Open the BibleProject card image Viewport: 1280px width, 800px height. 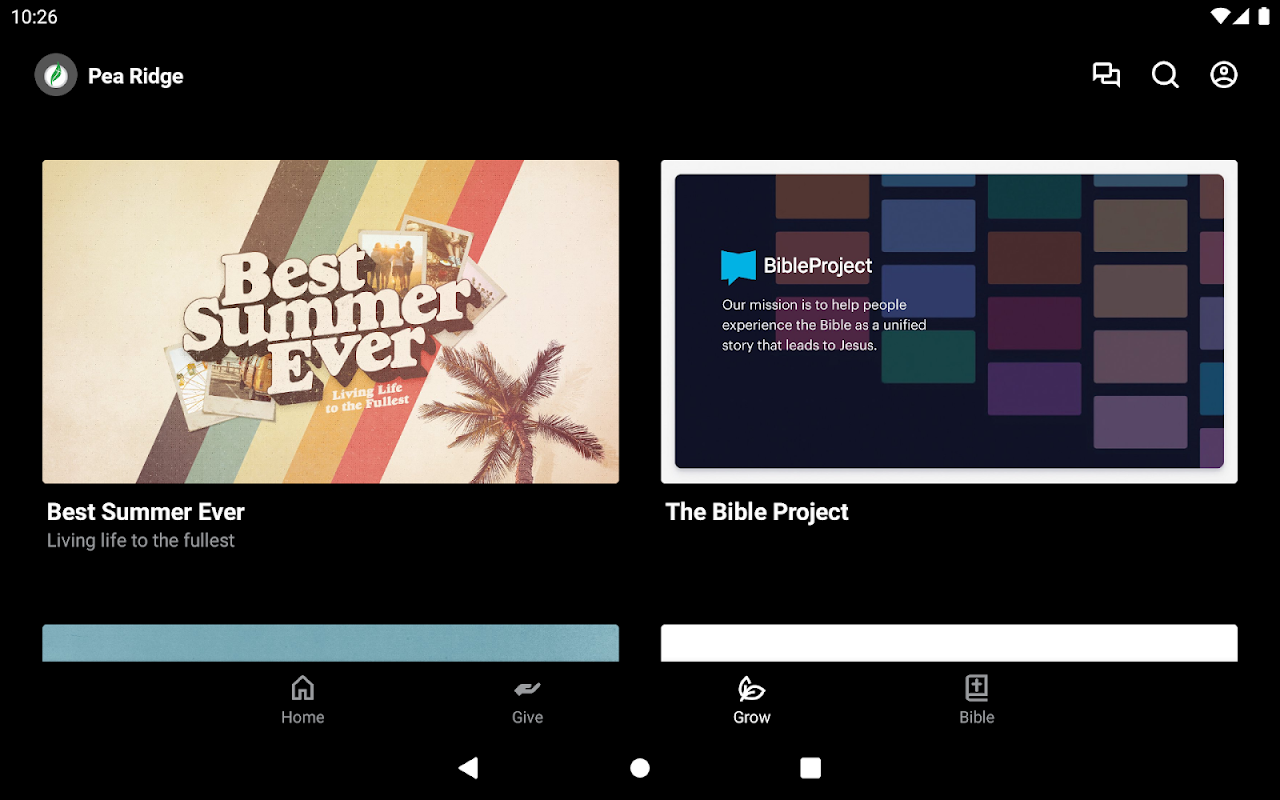click(949, 322)
